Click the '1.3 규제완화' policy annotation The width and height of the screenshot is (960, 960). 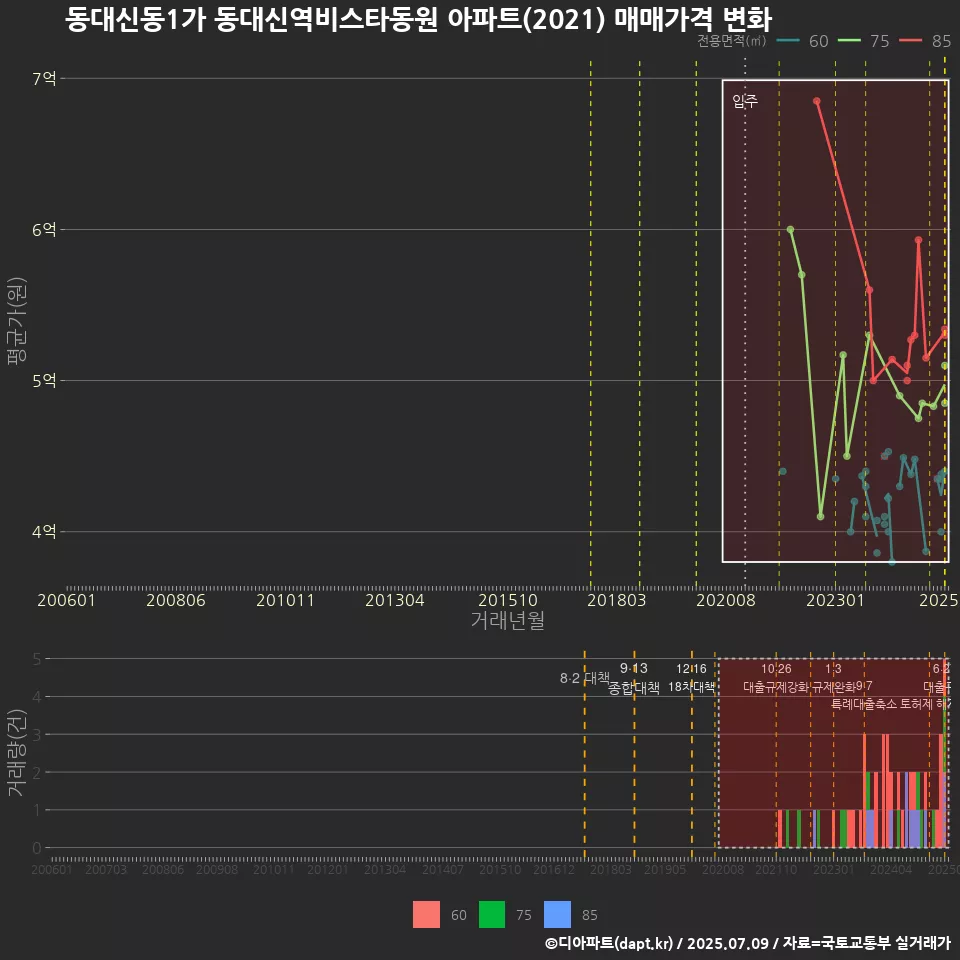833,678
